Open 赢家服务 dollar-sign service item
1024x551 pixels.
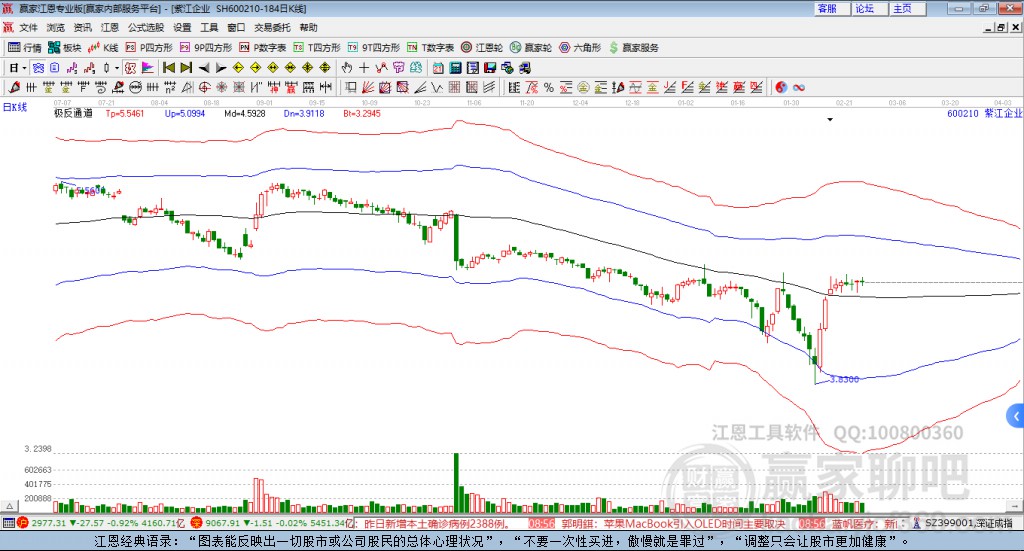click(x=633, y=48)
